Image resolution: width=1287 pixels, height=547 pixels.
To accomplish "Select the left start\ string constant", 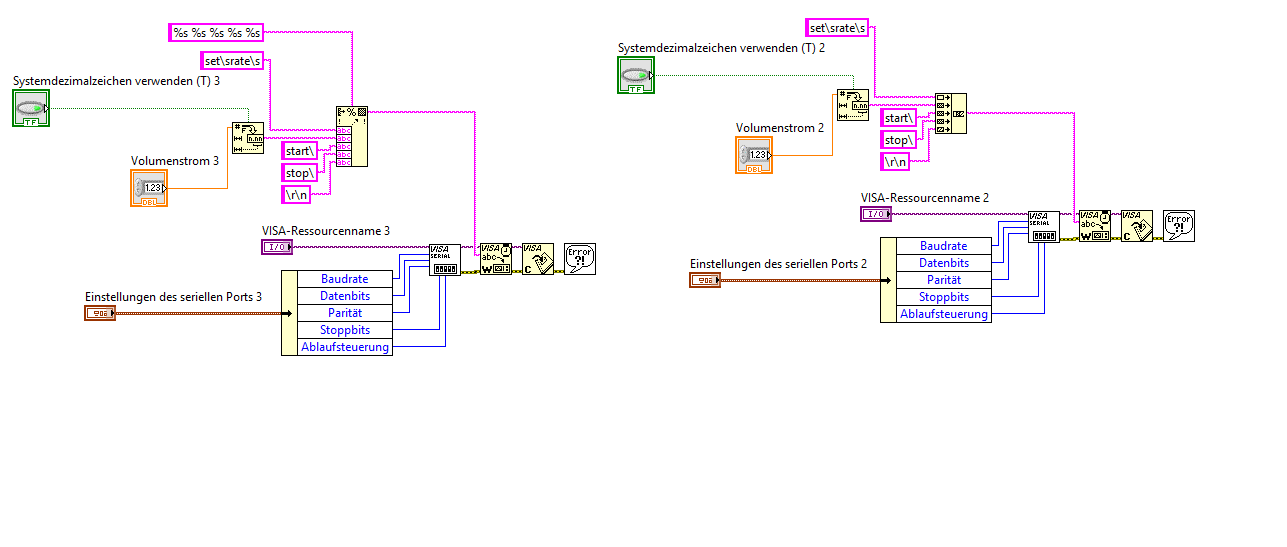I will (300, 151).
